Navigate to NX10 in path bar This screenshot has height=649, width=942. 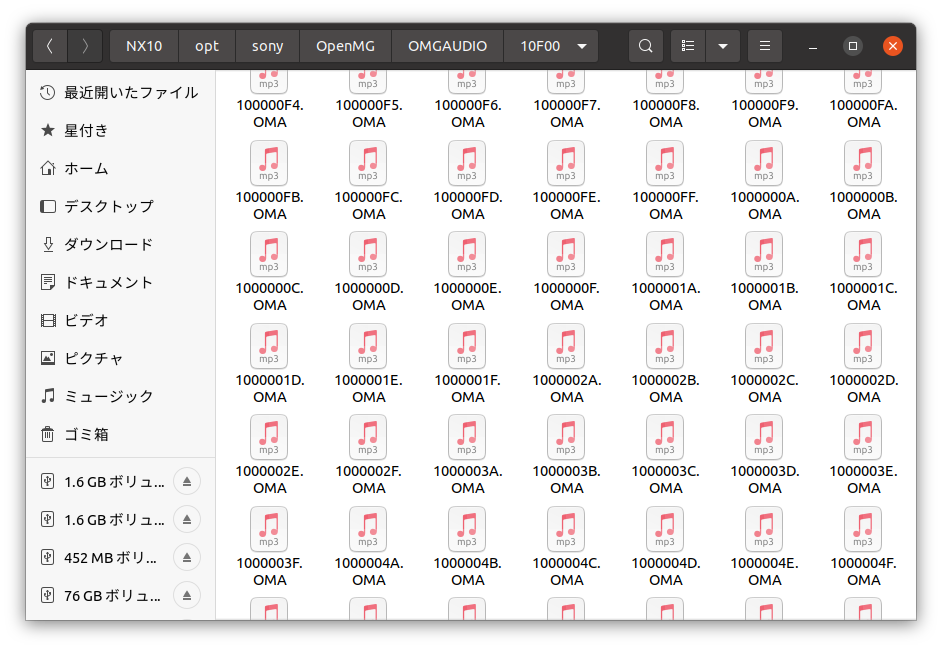point(144,46)
